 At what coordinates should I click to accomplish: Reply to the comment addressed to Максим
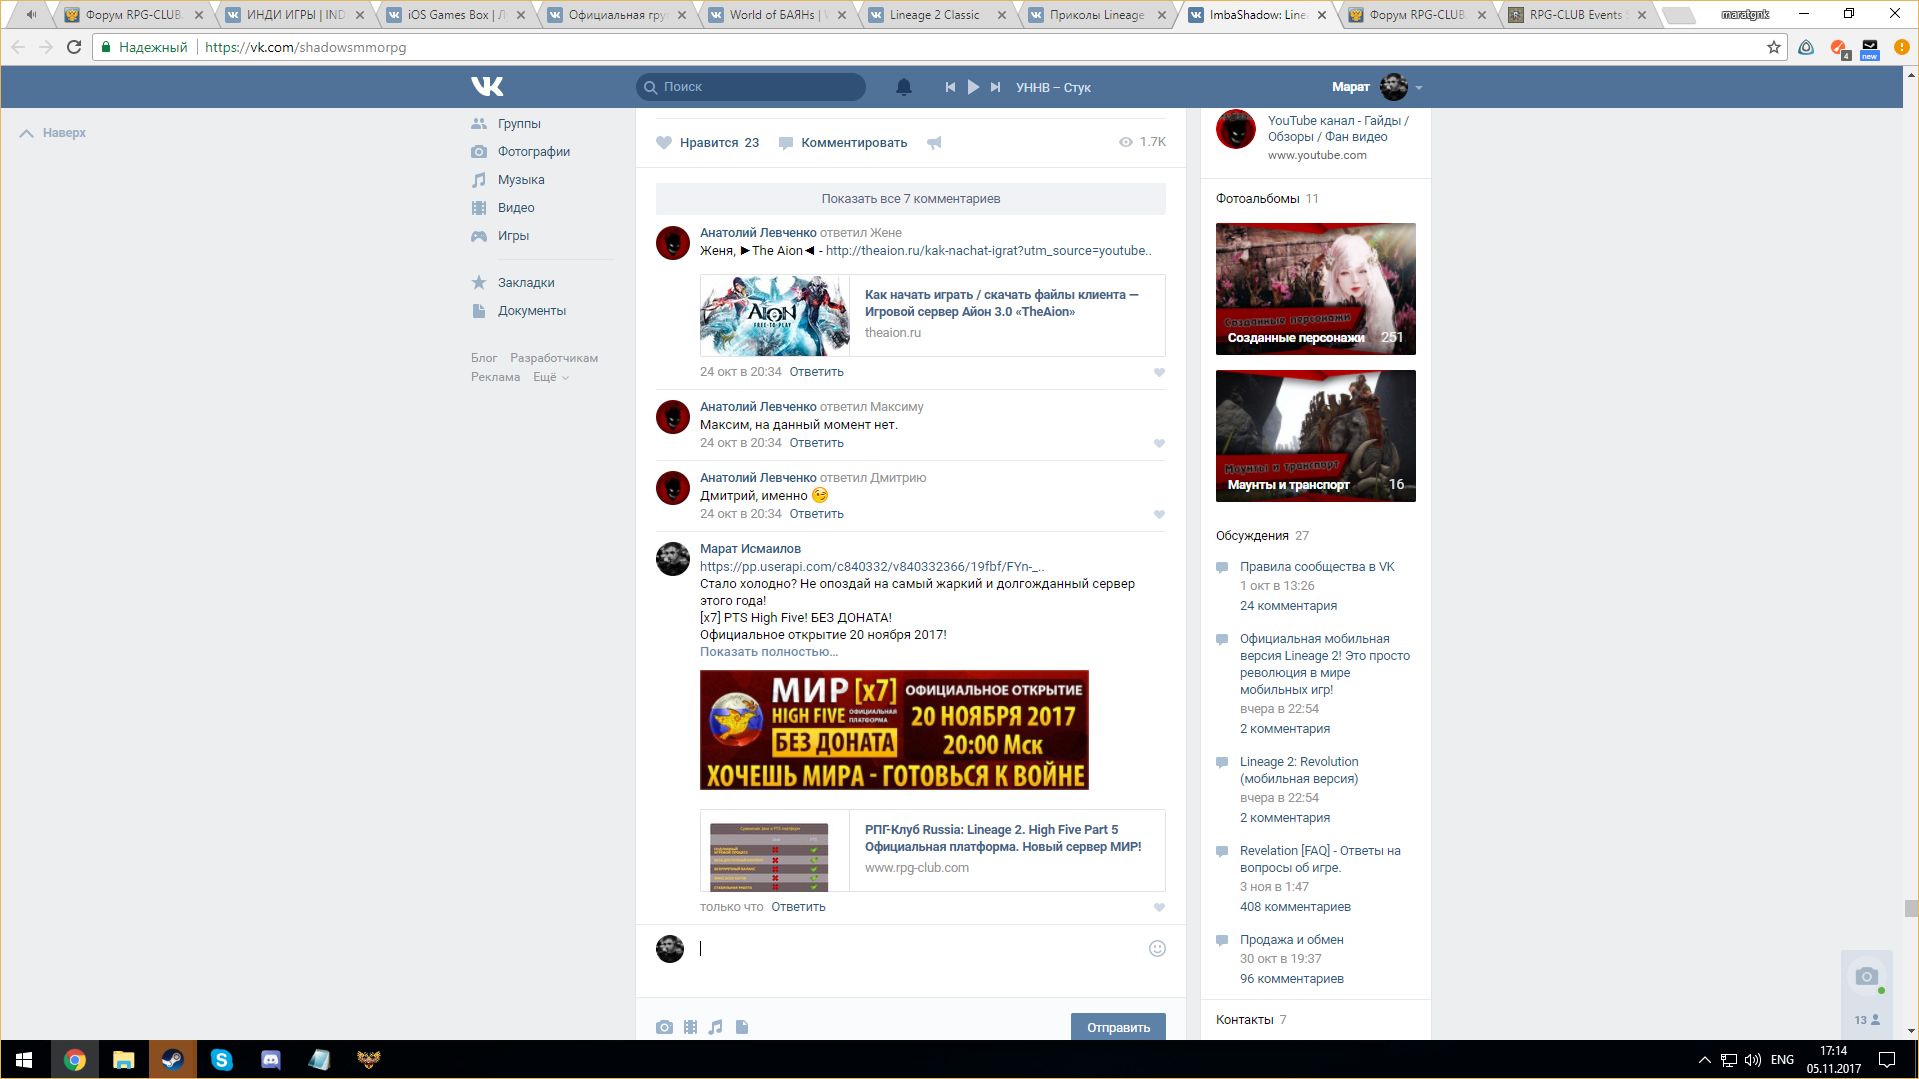[816, 443]
